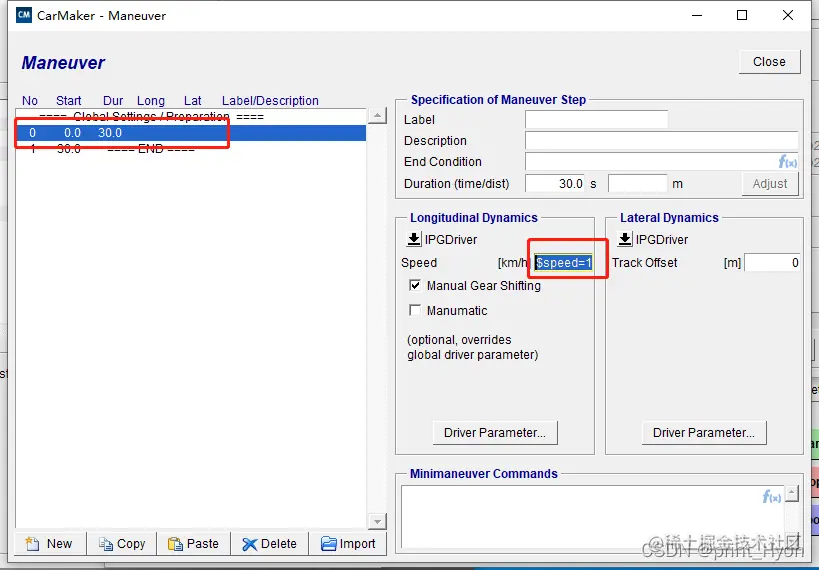Viewport: 819px width, 570px height.
Task: Click the f(x) icon in End Condition field
Action: pos(788,162)
